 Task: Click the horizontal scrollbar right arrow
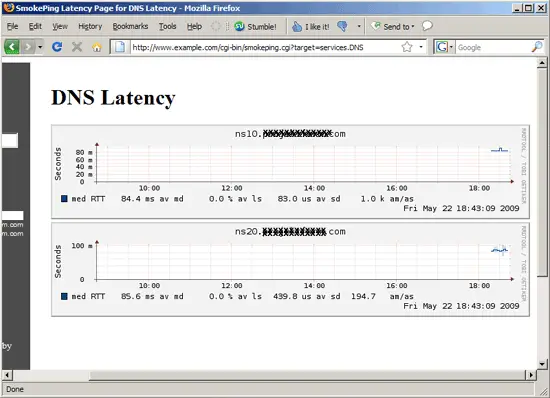(531, 375)
